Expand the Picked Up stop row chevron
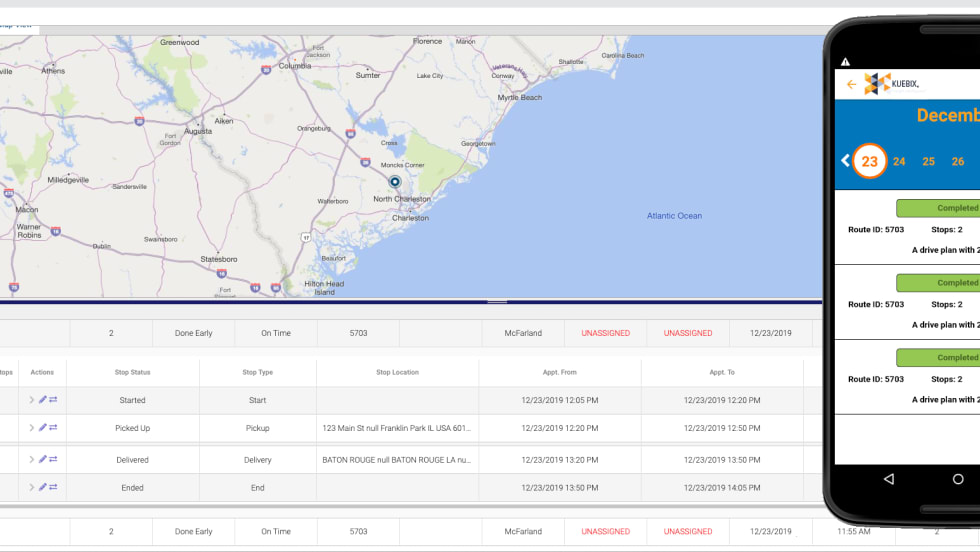This screenshot has height=552, width=980. coord(31,428)
